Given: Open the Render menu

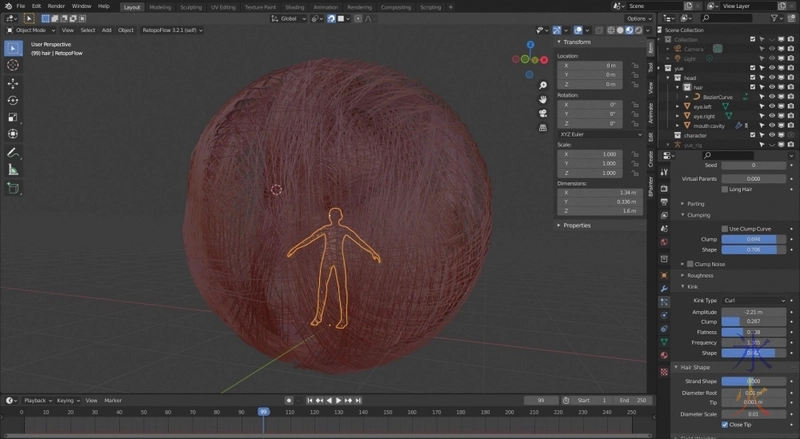Looking at the screenshot, I should coord(57,6).
